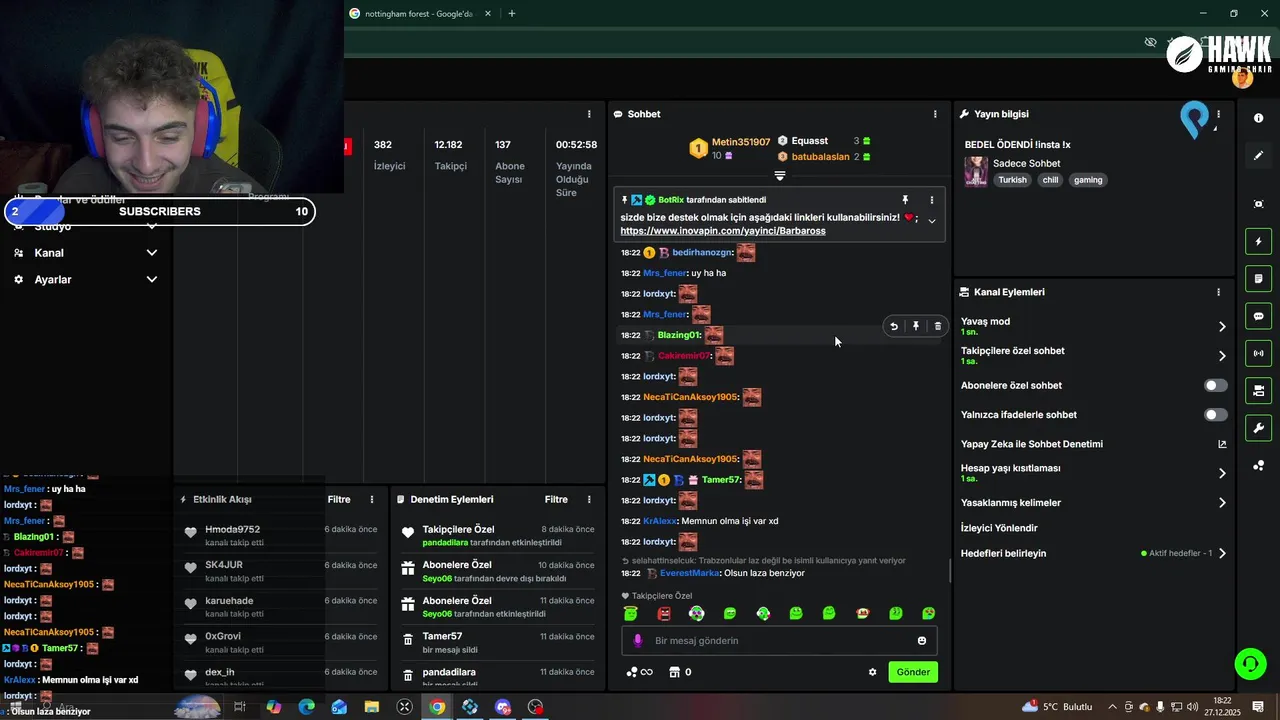Viewport: 1280px width, 720px height.
Task: Open the info icon in right sidebar
Action: pos(1258,118)
